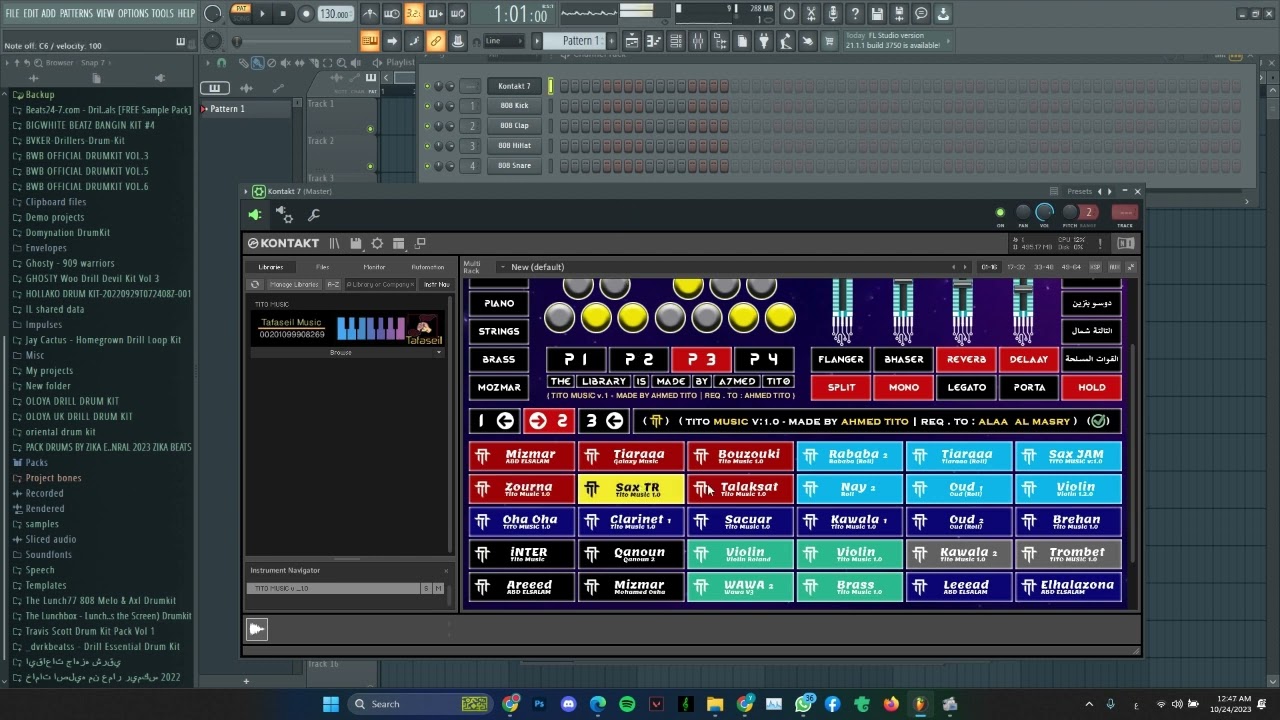1280x720 pixels.
Task: Click the undo history icon
Action: pos(789,14)
